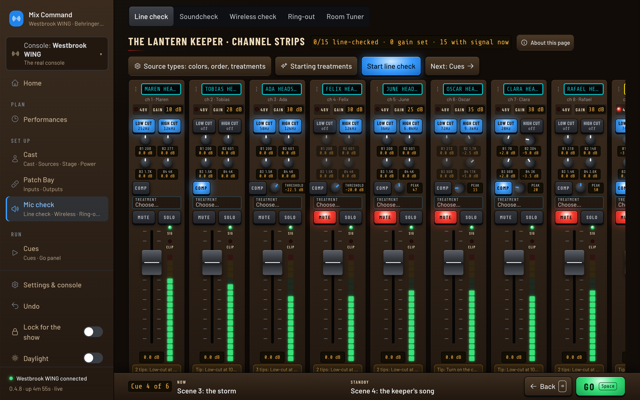Toggle the Lock for the show switch

(x=93, y=332)
